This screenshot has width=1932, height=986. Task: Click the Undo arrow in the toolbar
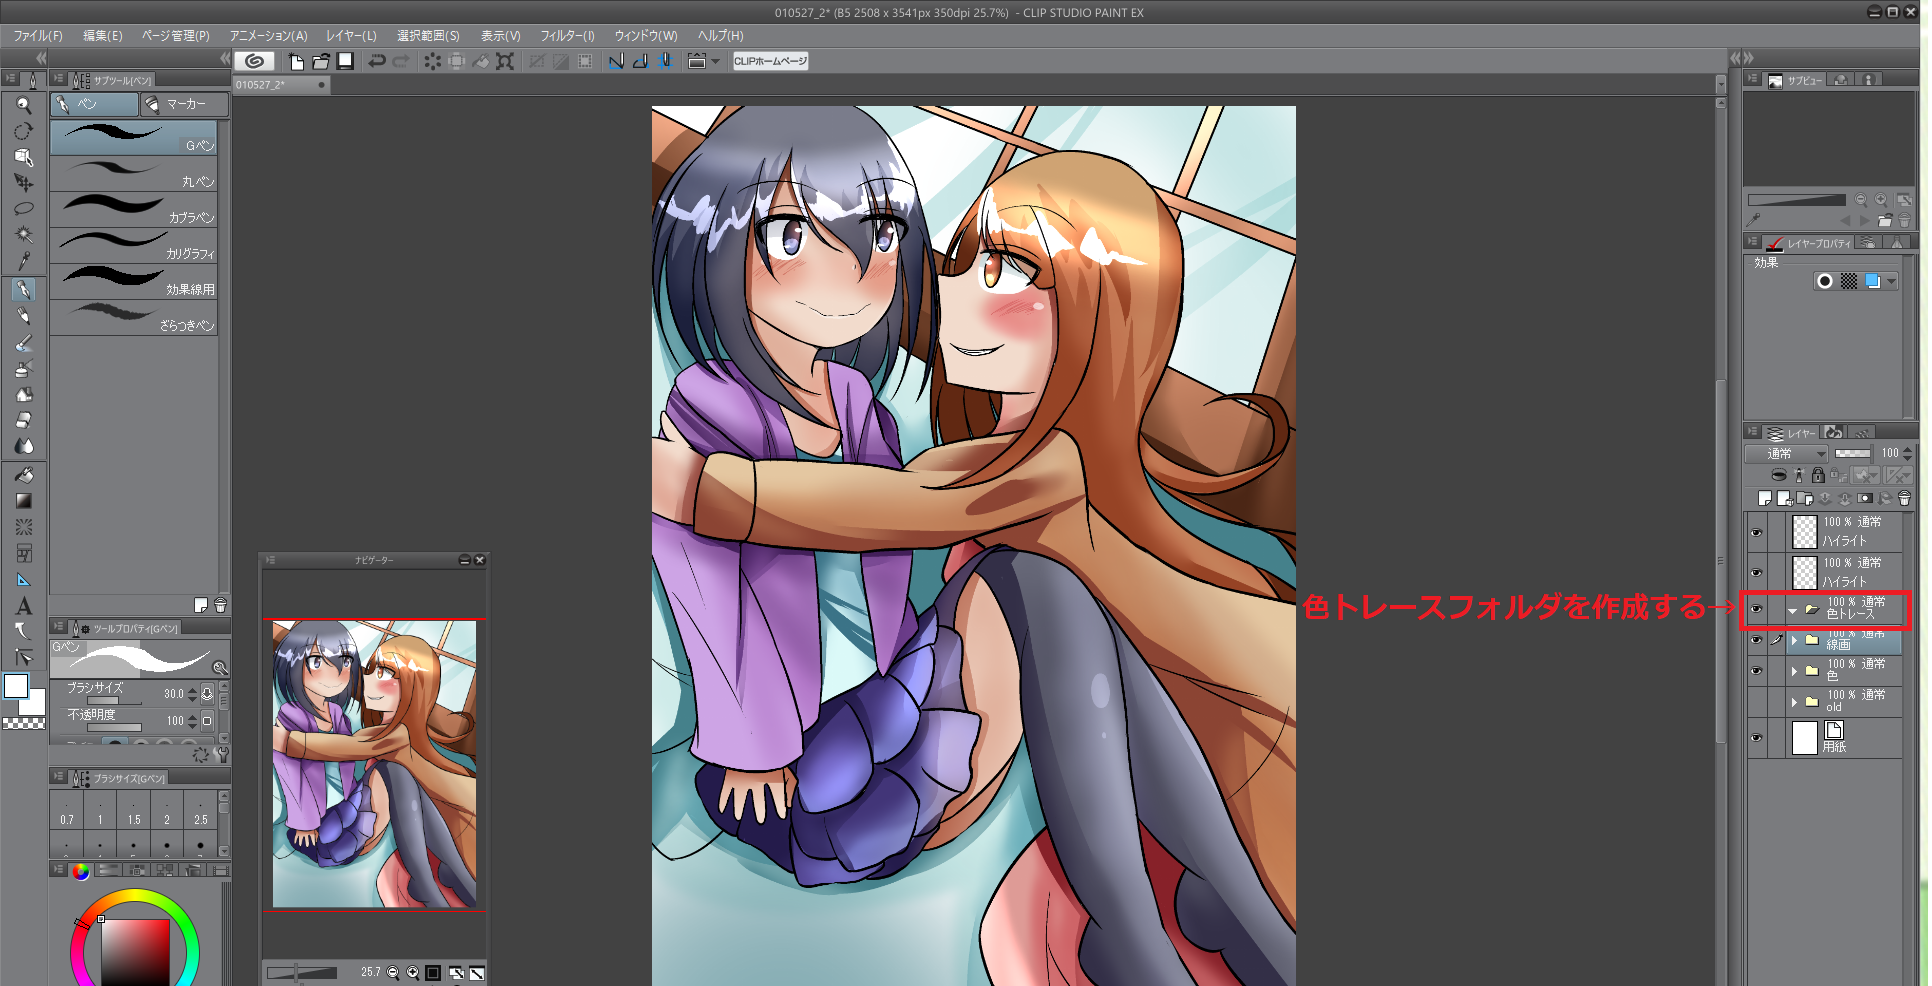pos(377,61)
